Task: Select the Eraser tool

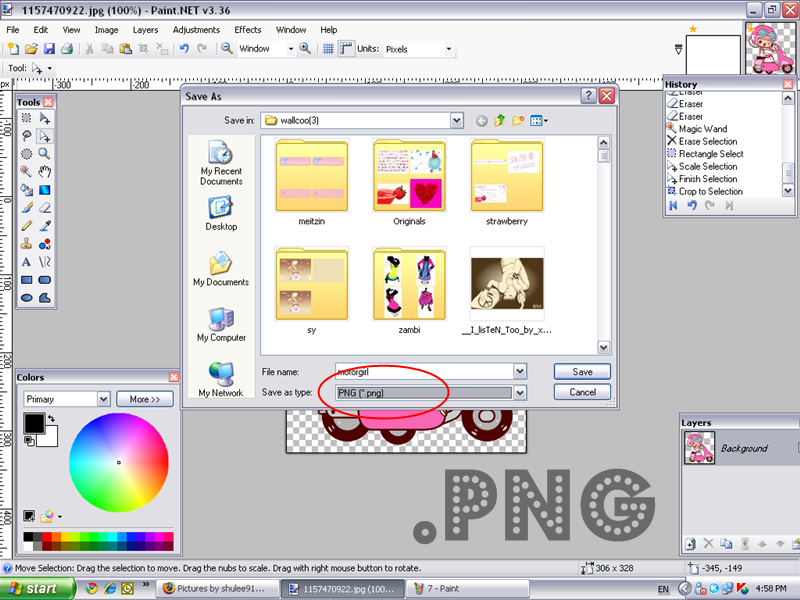Action: point(45,208)
